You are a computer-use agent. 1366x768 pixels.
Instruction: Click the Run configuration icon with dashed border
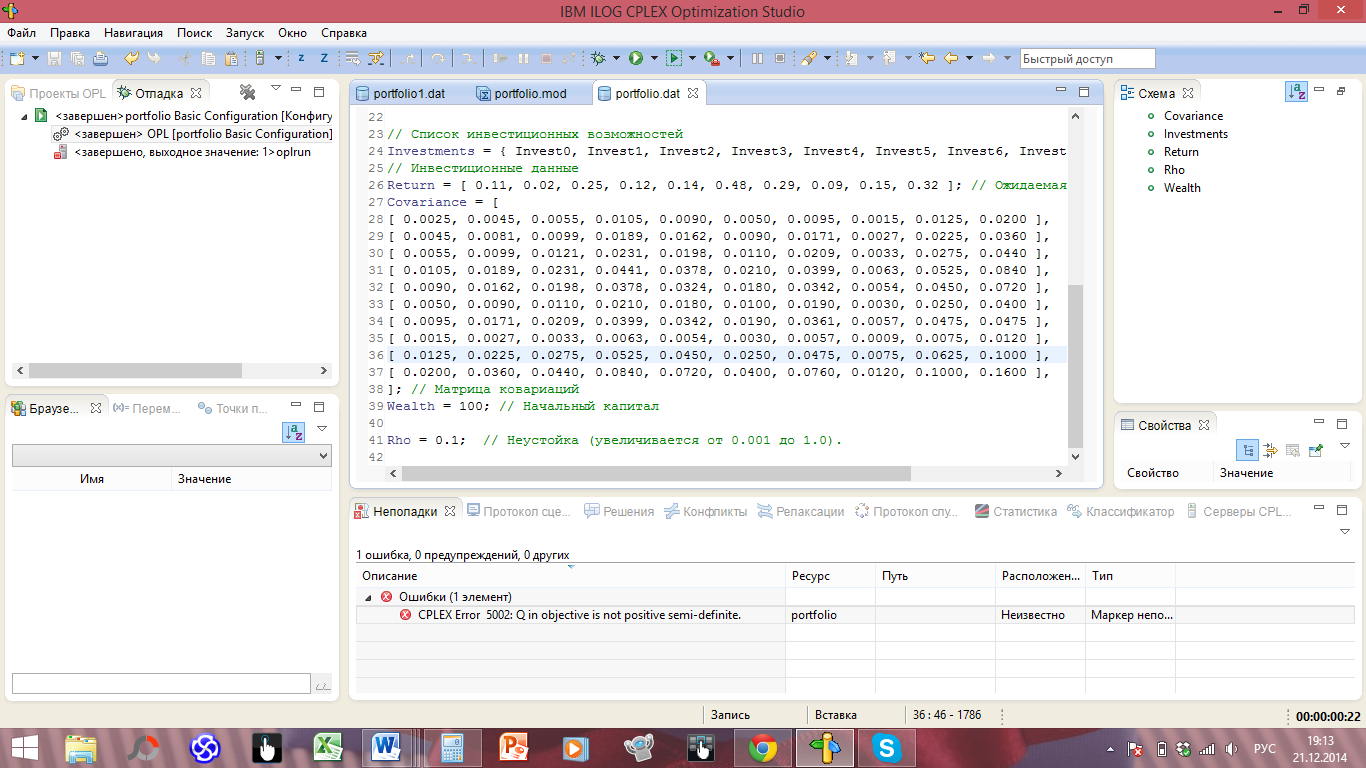674,59
